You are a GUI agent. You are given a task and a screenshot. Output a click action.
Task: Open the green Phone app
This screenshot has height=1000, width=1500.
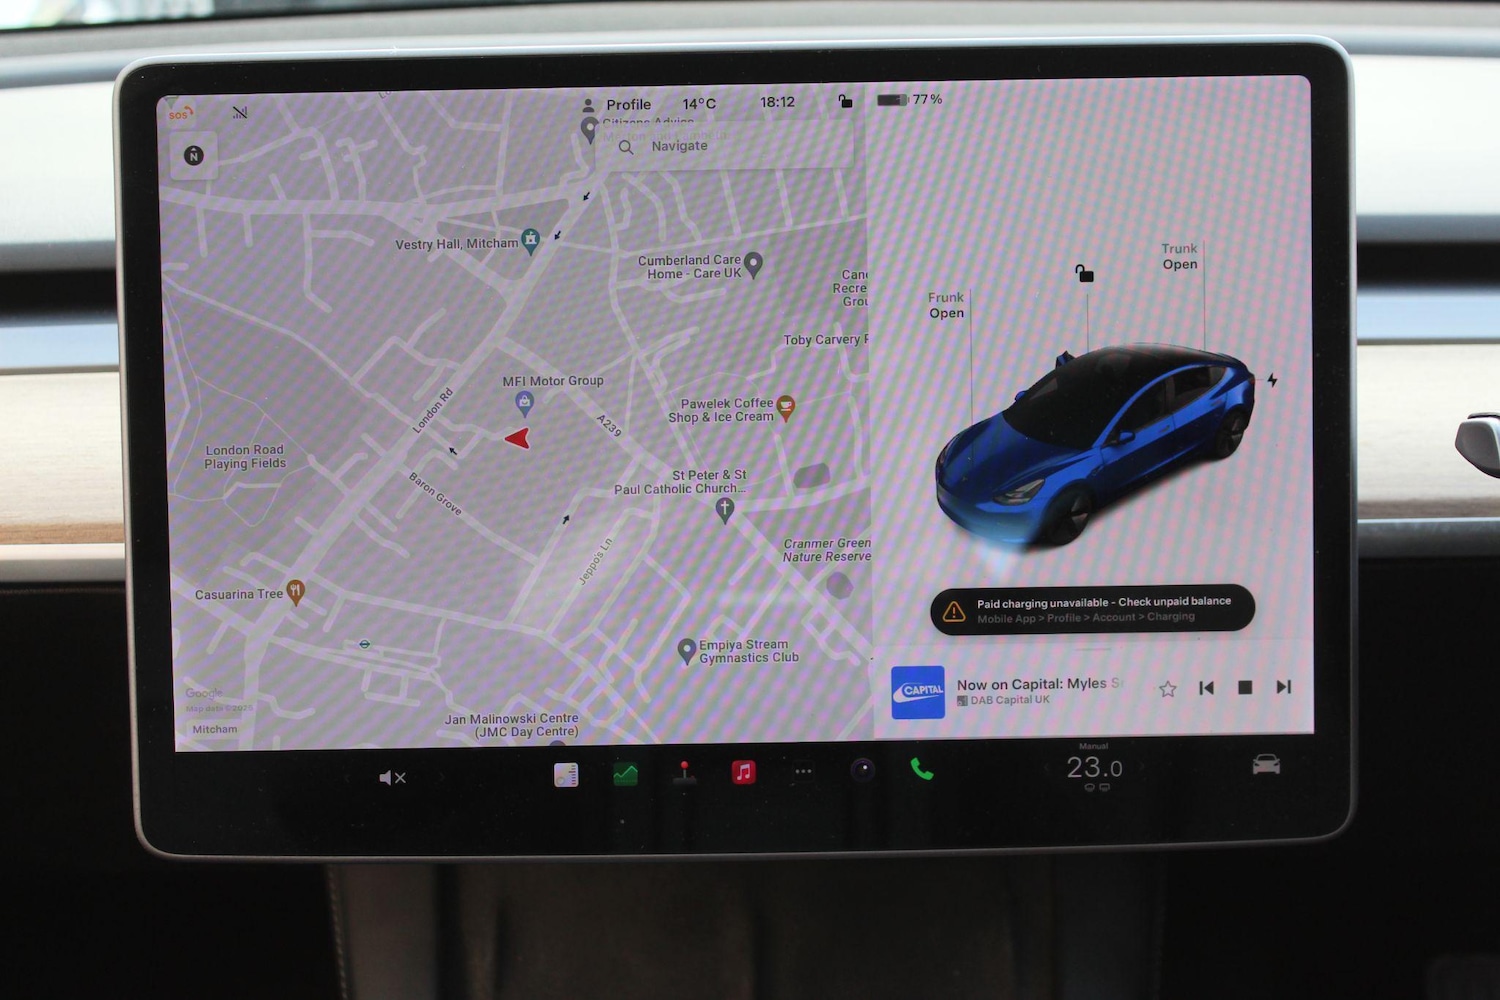(x=922, y=769)
